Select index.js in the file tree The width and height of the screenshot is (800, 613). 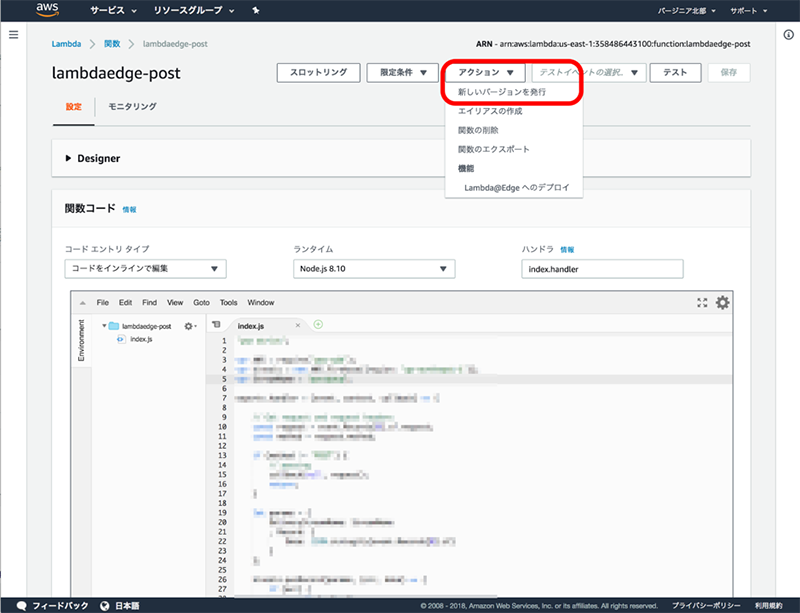pyautogui.click(x=140, y=339)
